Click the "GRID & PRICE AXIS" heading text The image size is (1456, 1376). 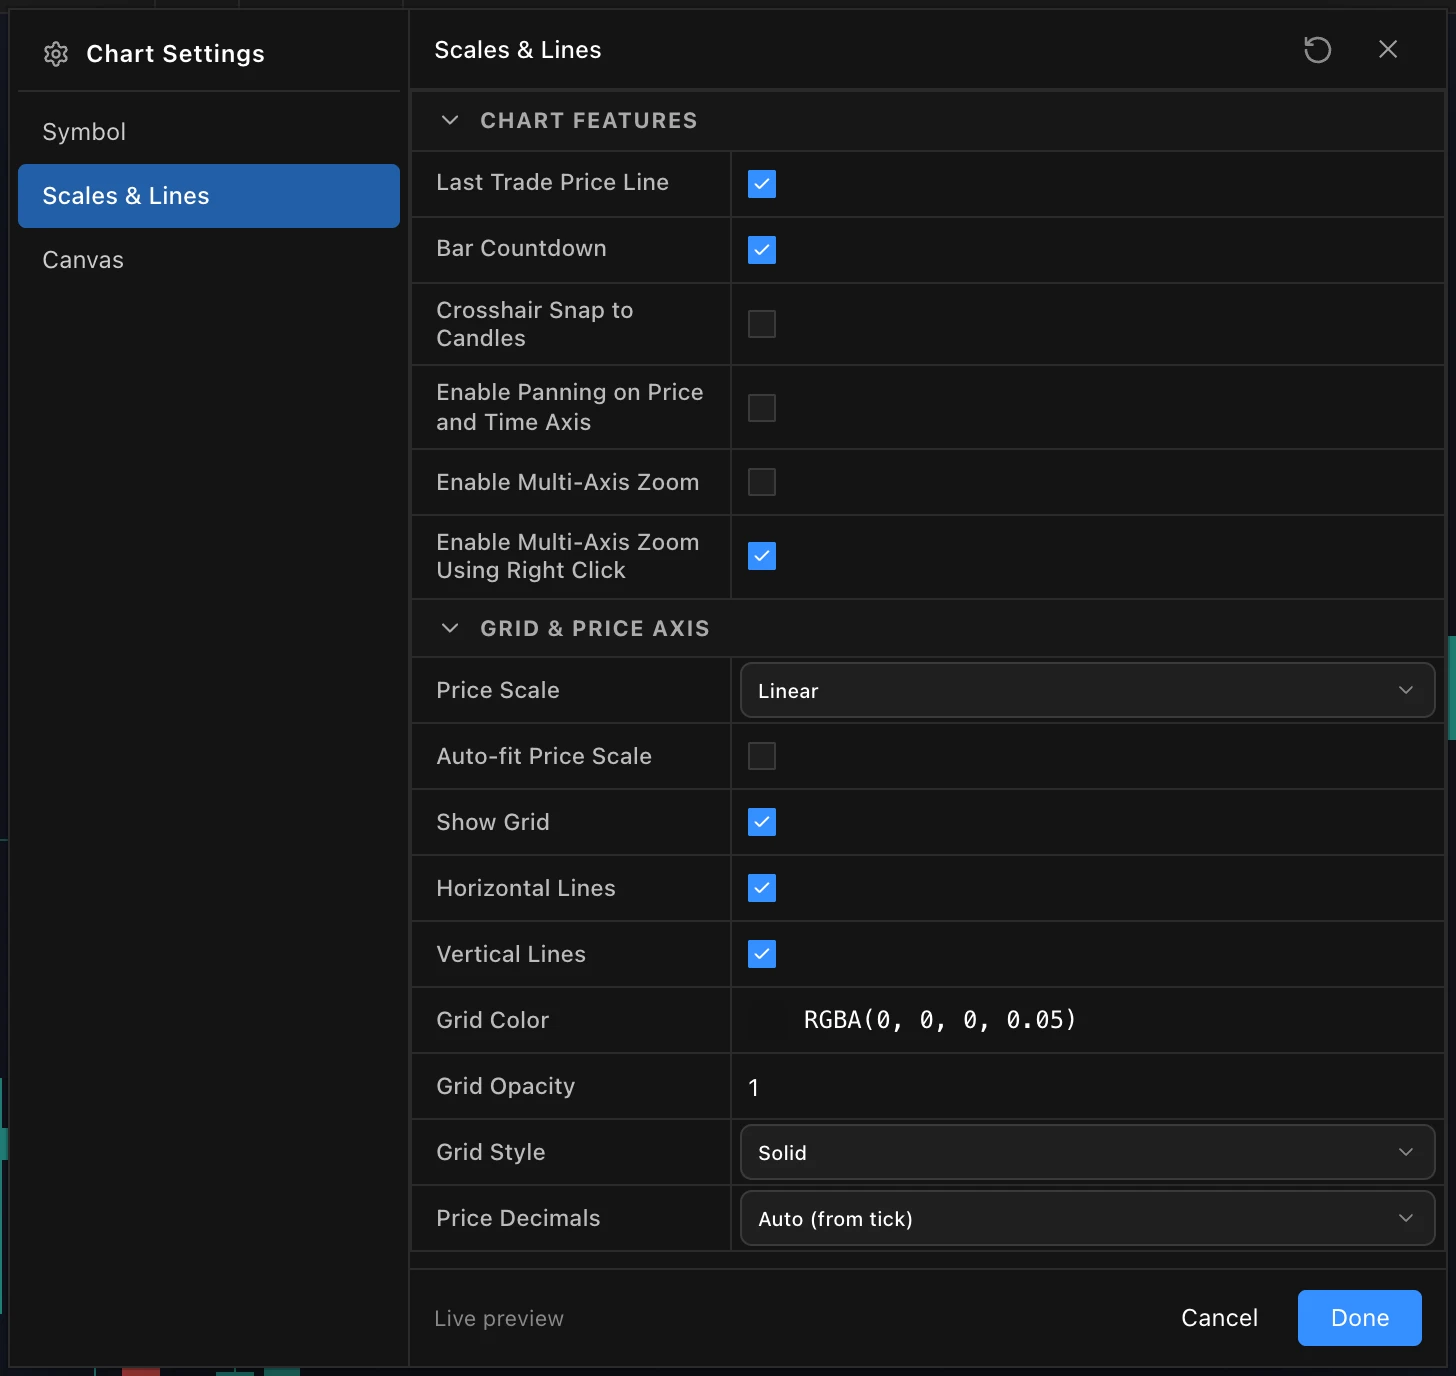[595, 628]
